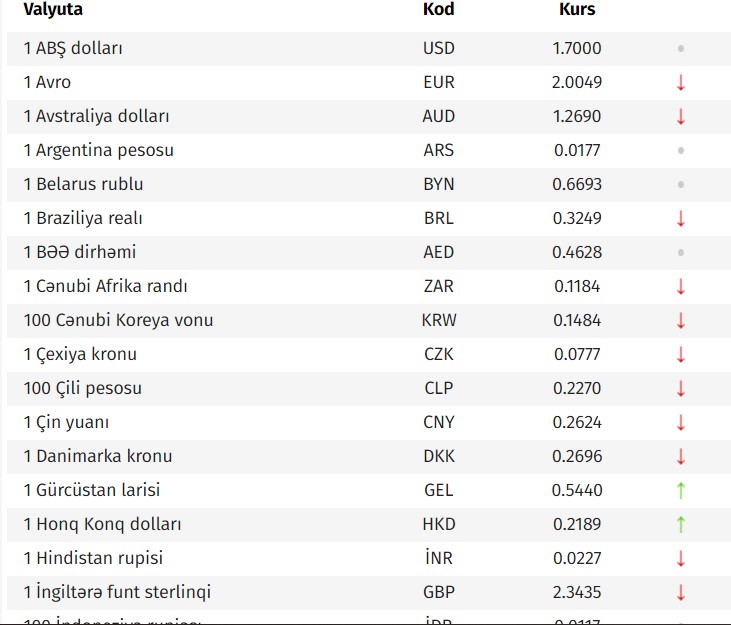Click '1 Gürcüstan larisi' row label
The image size is (731, 625).
click(92, 490)
